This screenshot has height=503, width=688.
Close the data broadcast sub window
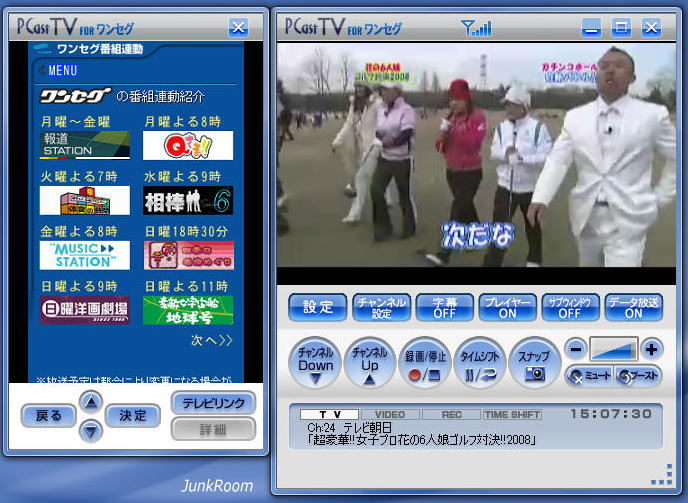(238, 28)
